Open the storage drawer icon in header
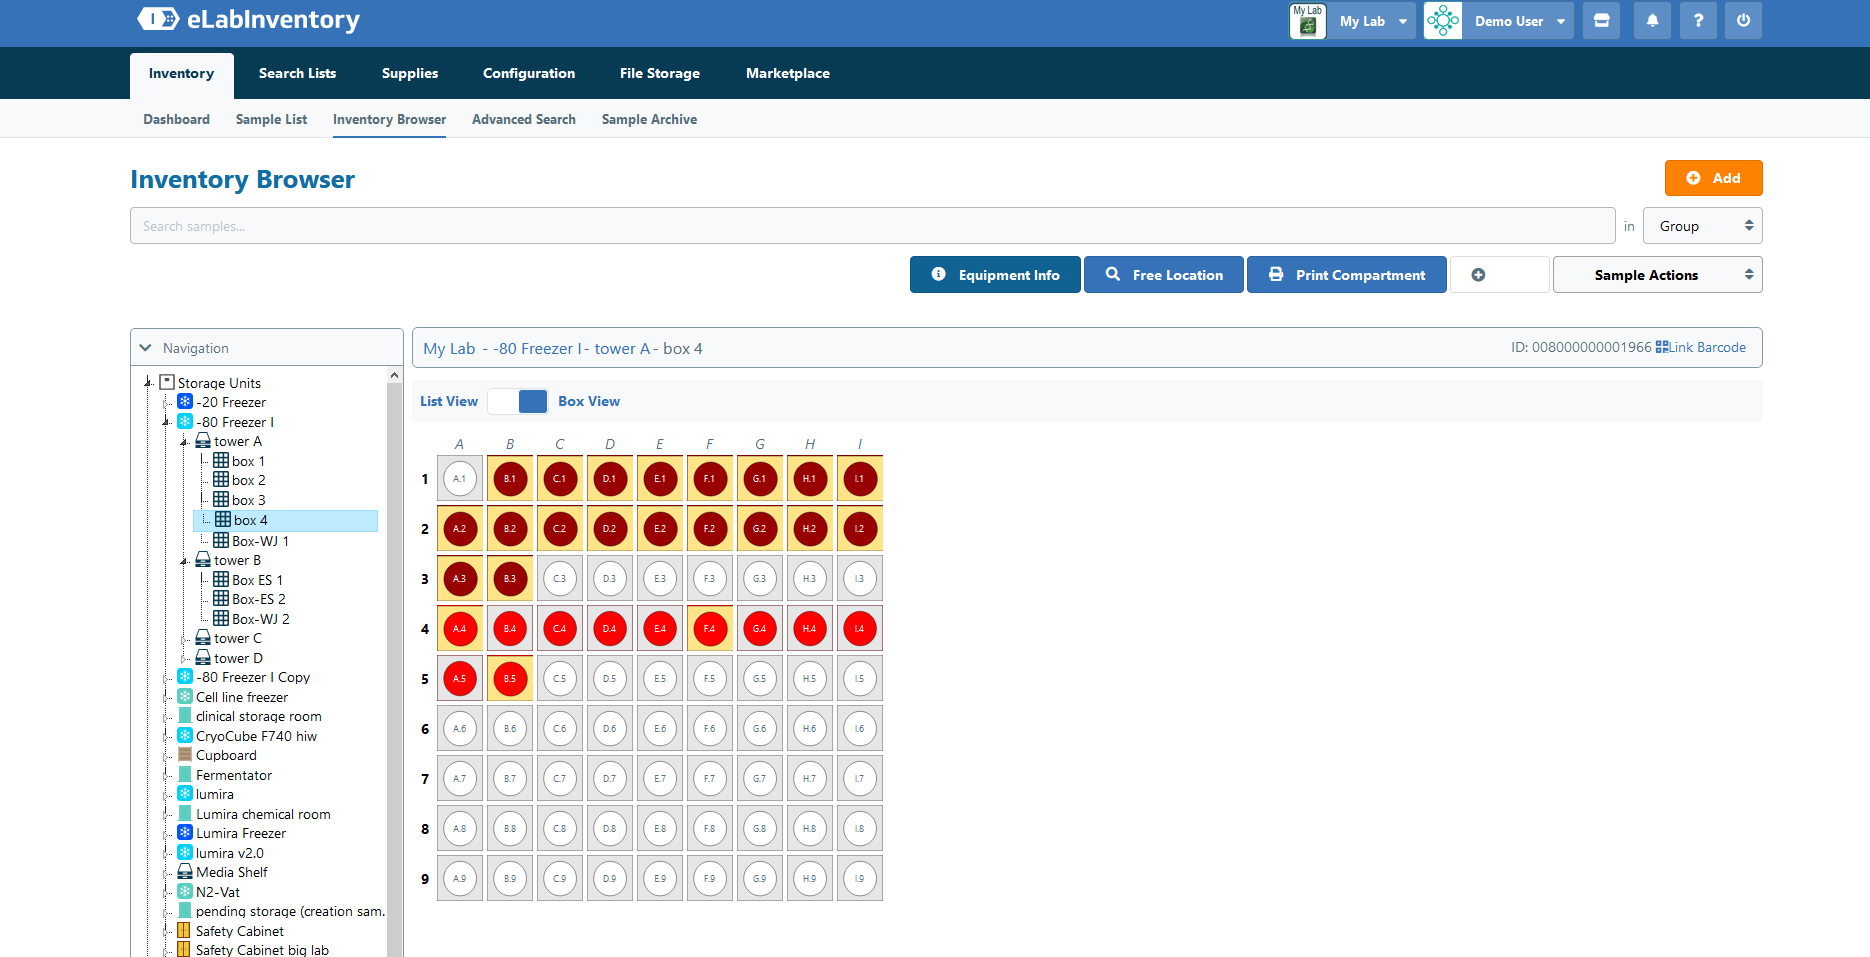Screen dimensions: 1870x957 point(1601,21)
